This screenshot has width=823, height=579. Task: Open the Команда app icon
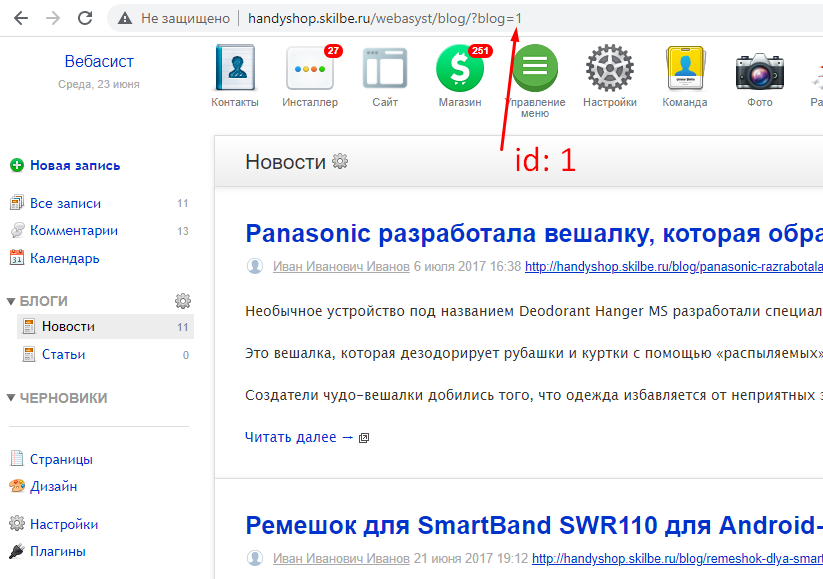[x=685, y=70]
